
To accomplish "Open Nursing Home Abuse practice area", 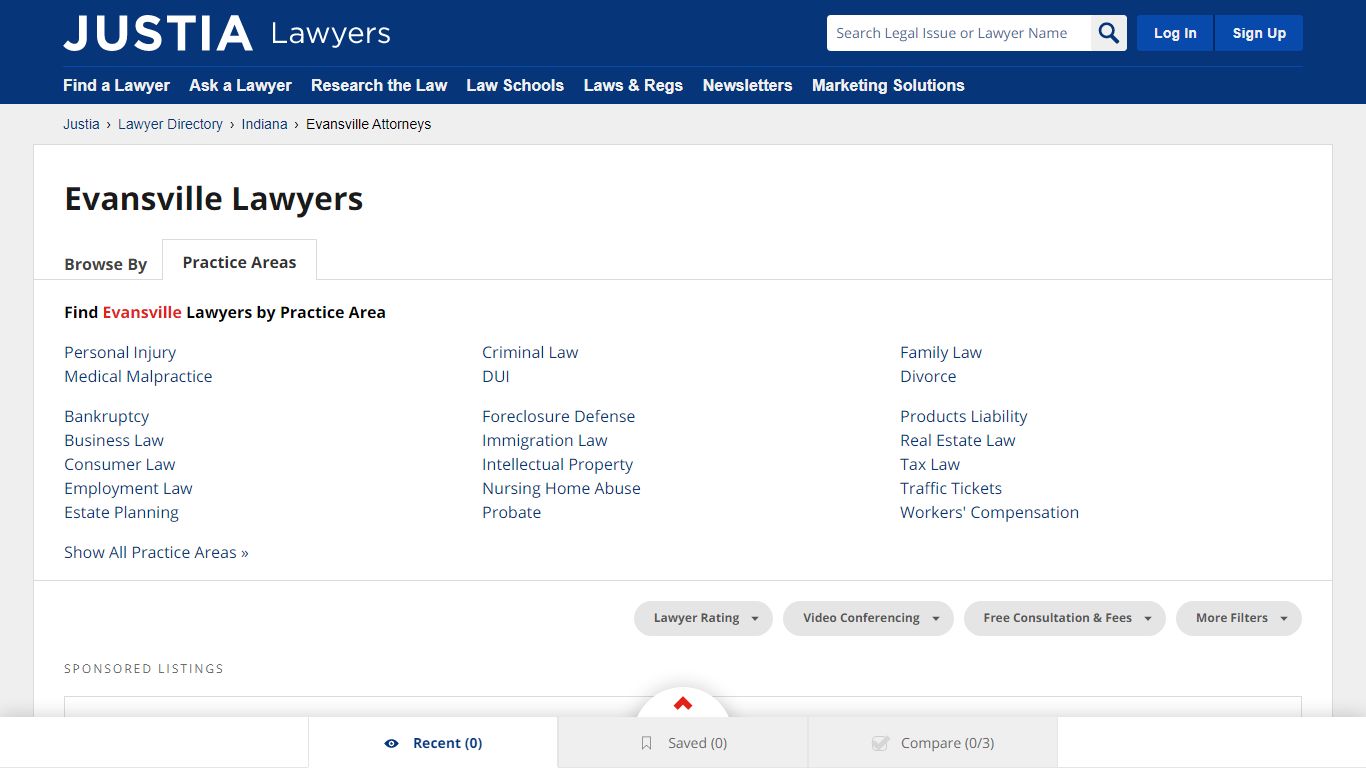I will [561, 488].
